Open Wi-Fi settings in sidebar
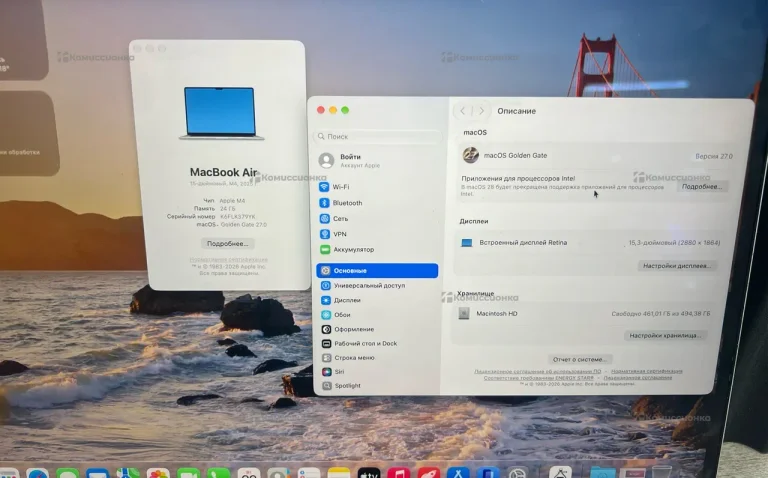768x478 pixels. click(377, 187)
